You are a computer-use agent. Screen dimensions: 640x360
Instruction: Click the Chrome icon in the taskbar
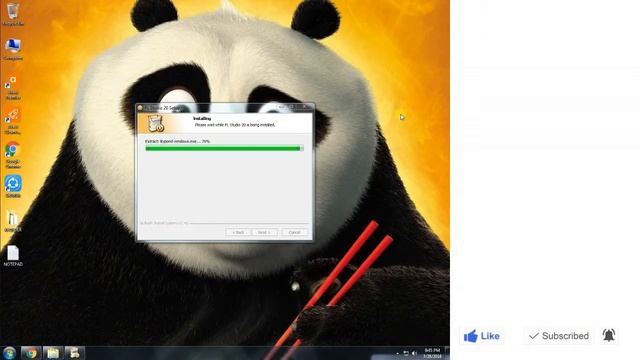point(31,353)
